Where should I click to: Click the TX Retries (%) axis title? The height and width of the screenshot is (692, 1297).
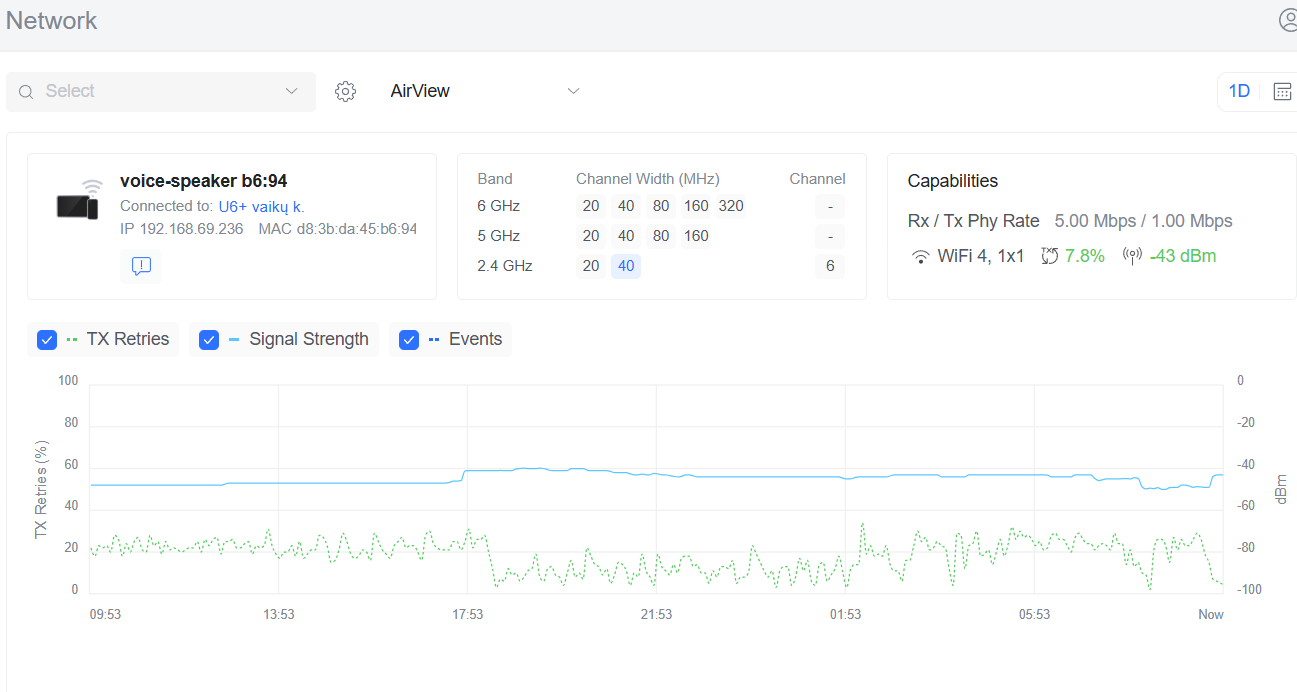(41, 490)
